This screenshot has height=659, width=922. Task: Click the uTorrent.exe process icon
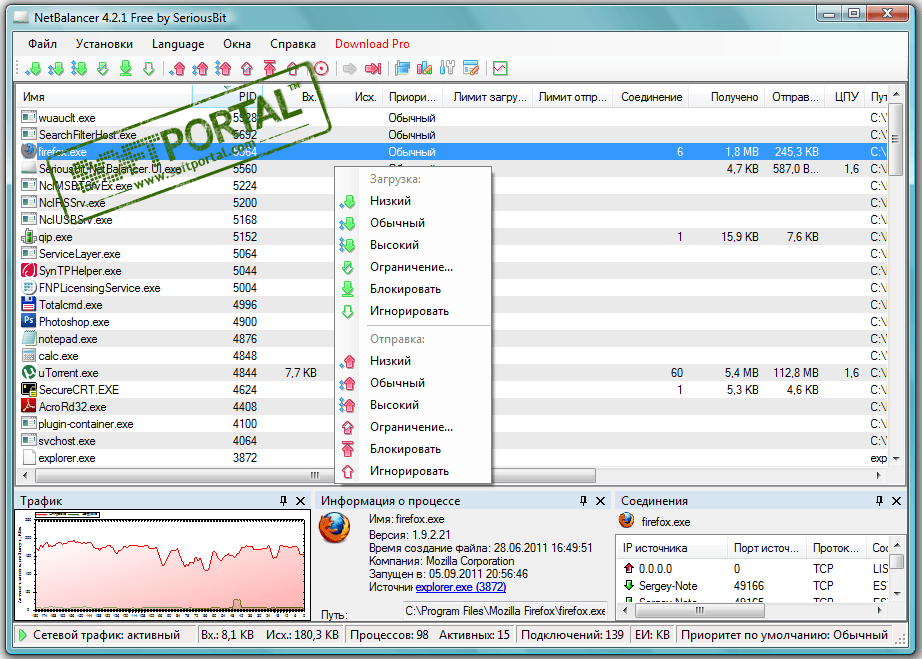[28, 373]
